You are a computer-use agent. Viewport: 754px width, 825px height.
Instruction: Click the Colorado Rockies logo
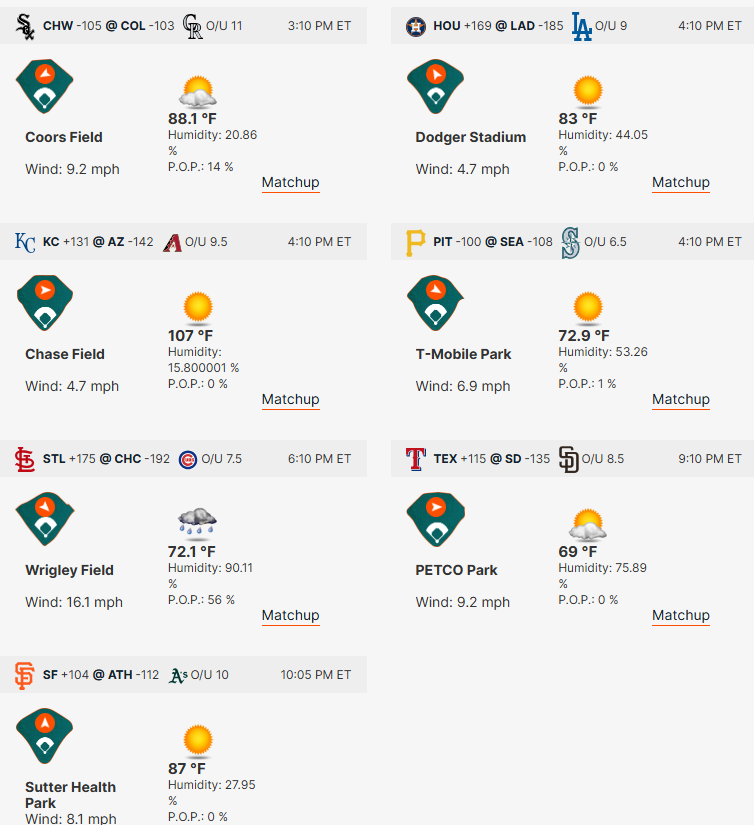pyautogui.click(x=192, y=26)
